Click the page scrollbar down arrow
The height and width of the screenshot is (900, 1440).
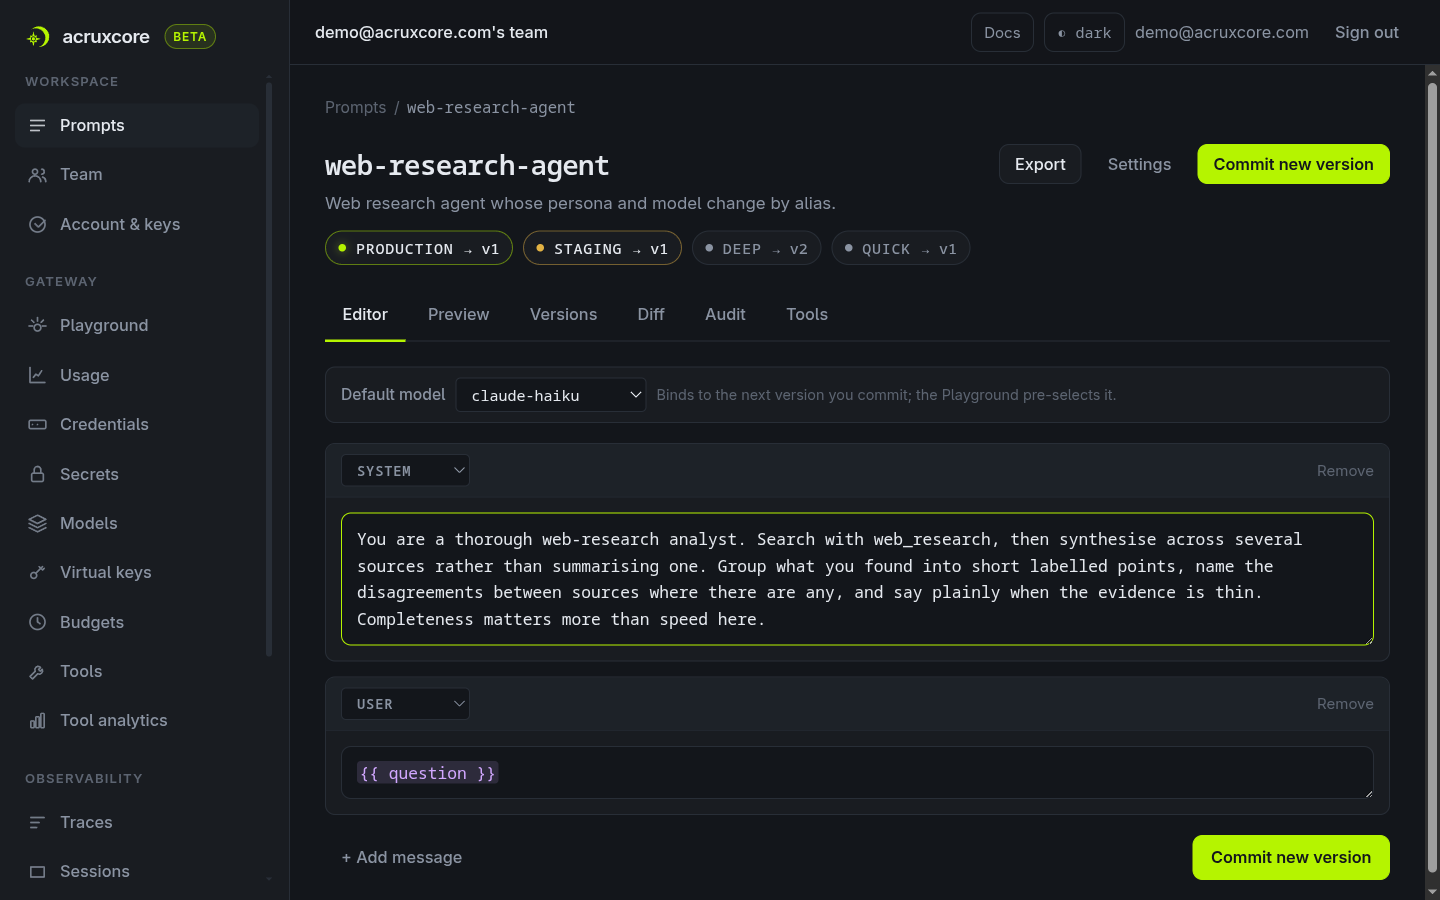click(1432, 891)
